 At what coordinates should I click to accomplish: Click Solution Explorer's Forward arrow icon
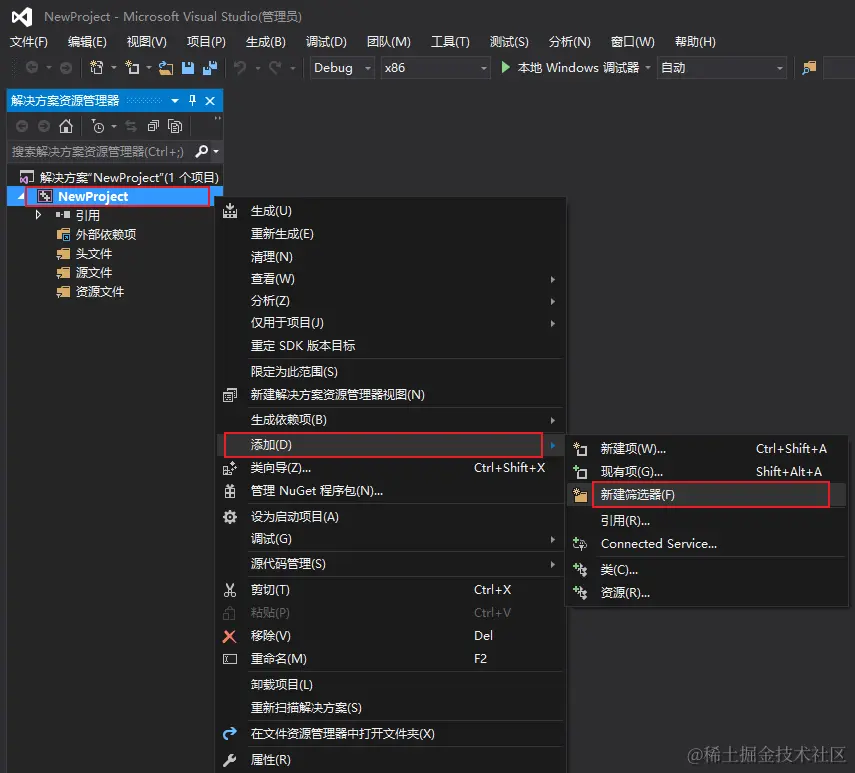[x=44, y=126]
